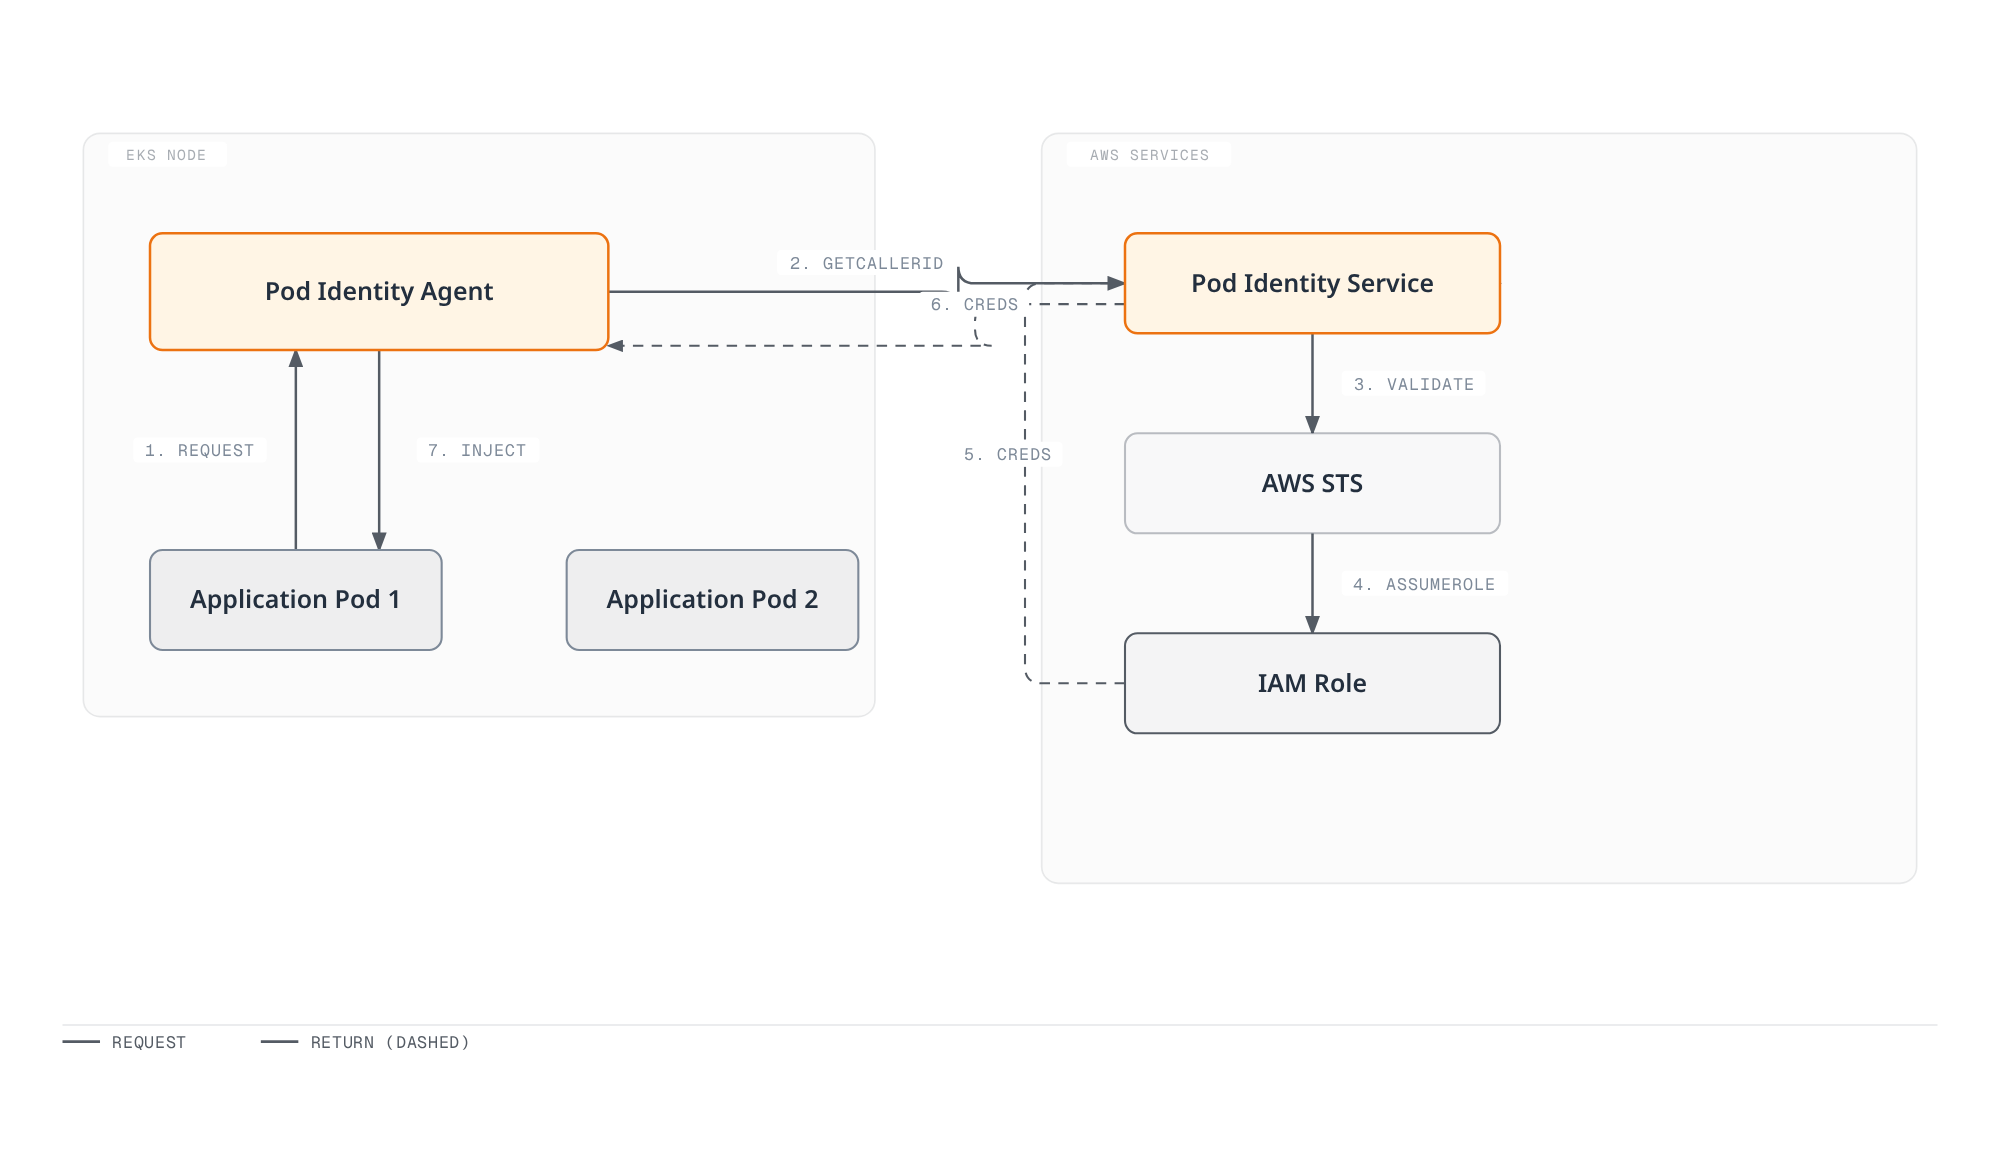Viewport: 2000px width, 1168px height.
Task: Select the Pod Identity Agent box
Action: [379, 291]
